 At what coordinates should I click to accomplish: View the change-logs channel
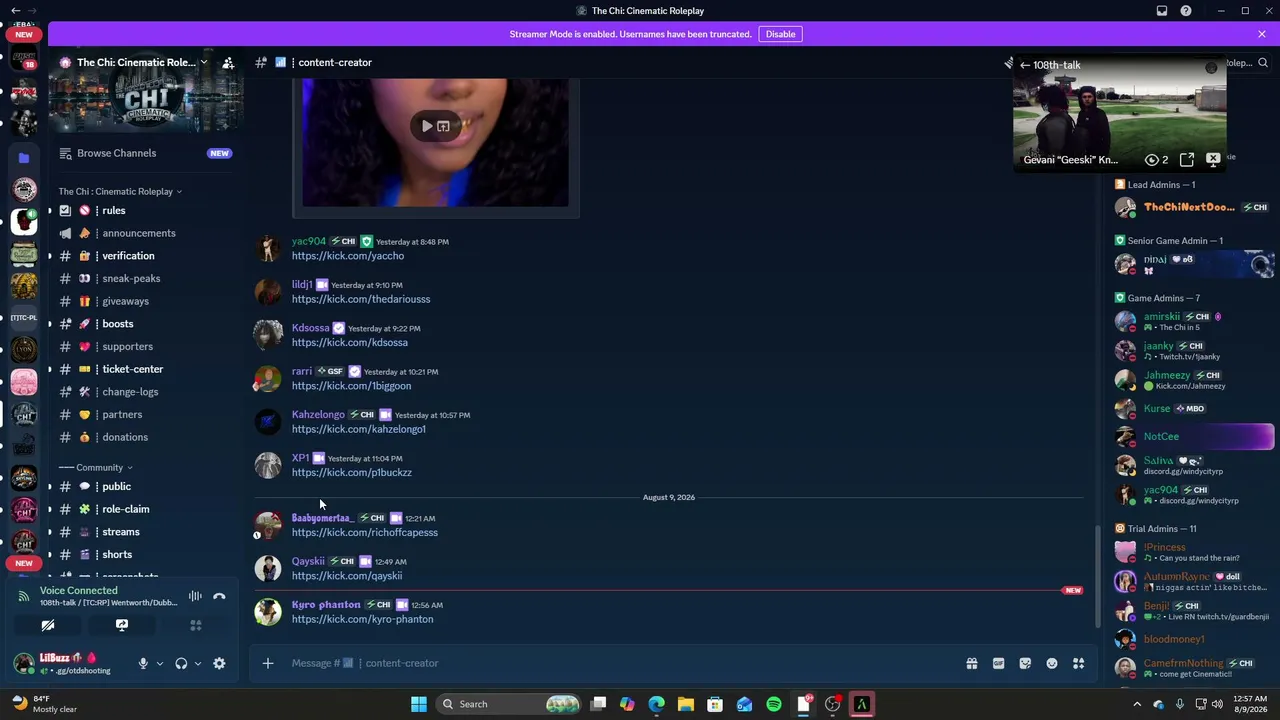coord(145,392)
